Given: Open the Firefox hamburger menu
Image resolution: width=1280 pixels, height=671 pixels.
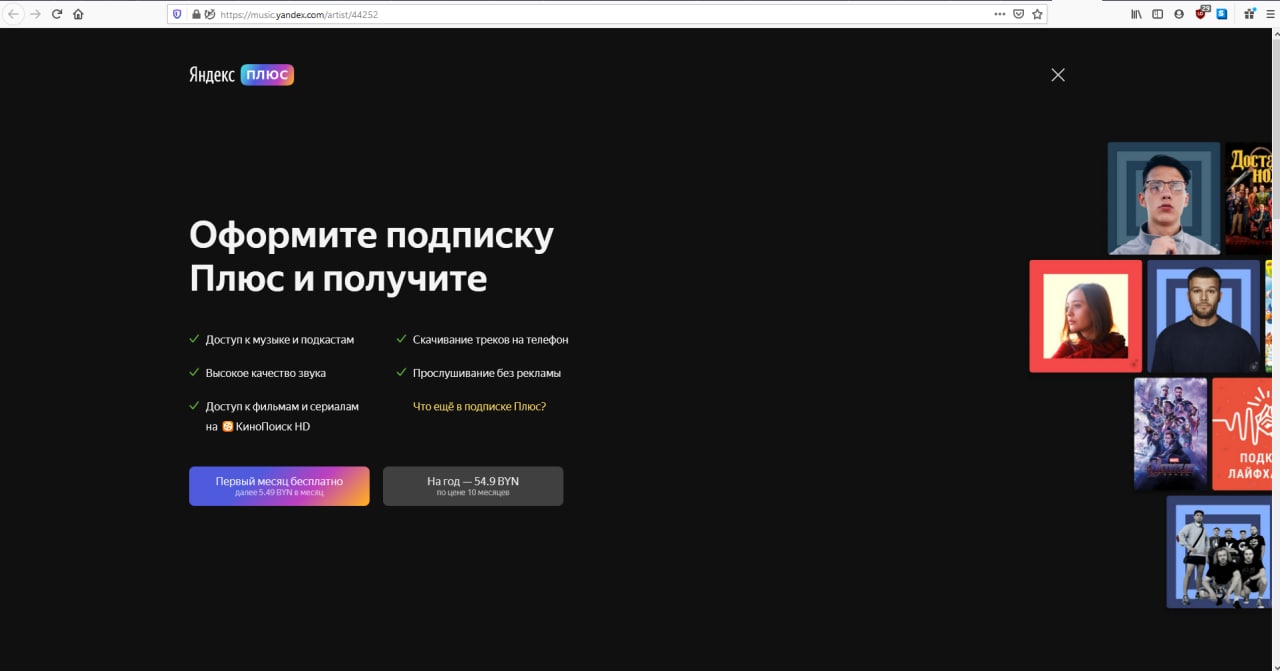Looking at the screenshot, I should tap(1271, 14).
